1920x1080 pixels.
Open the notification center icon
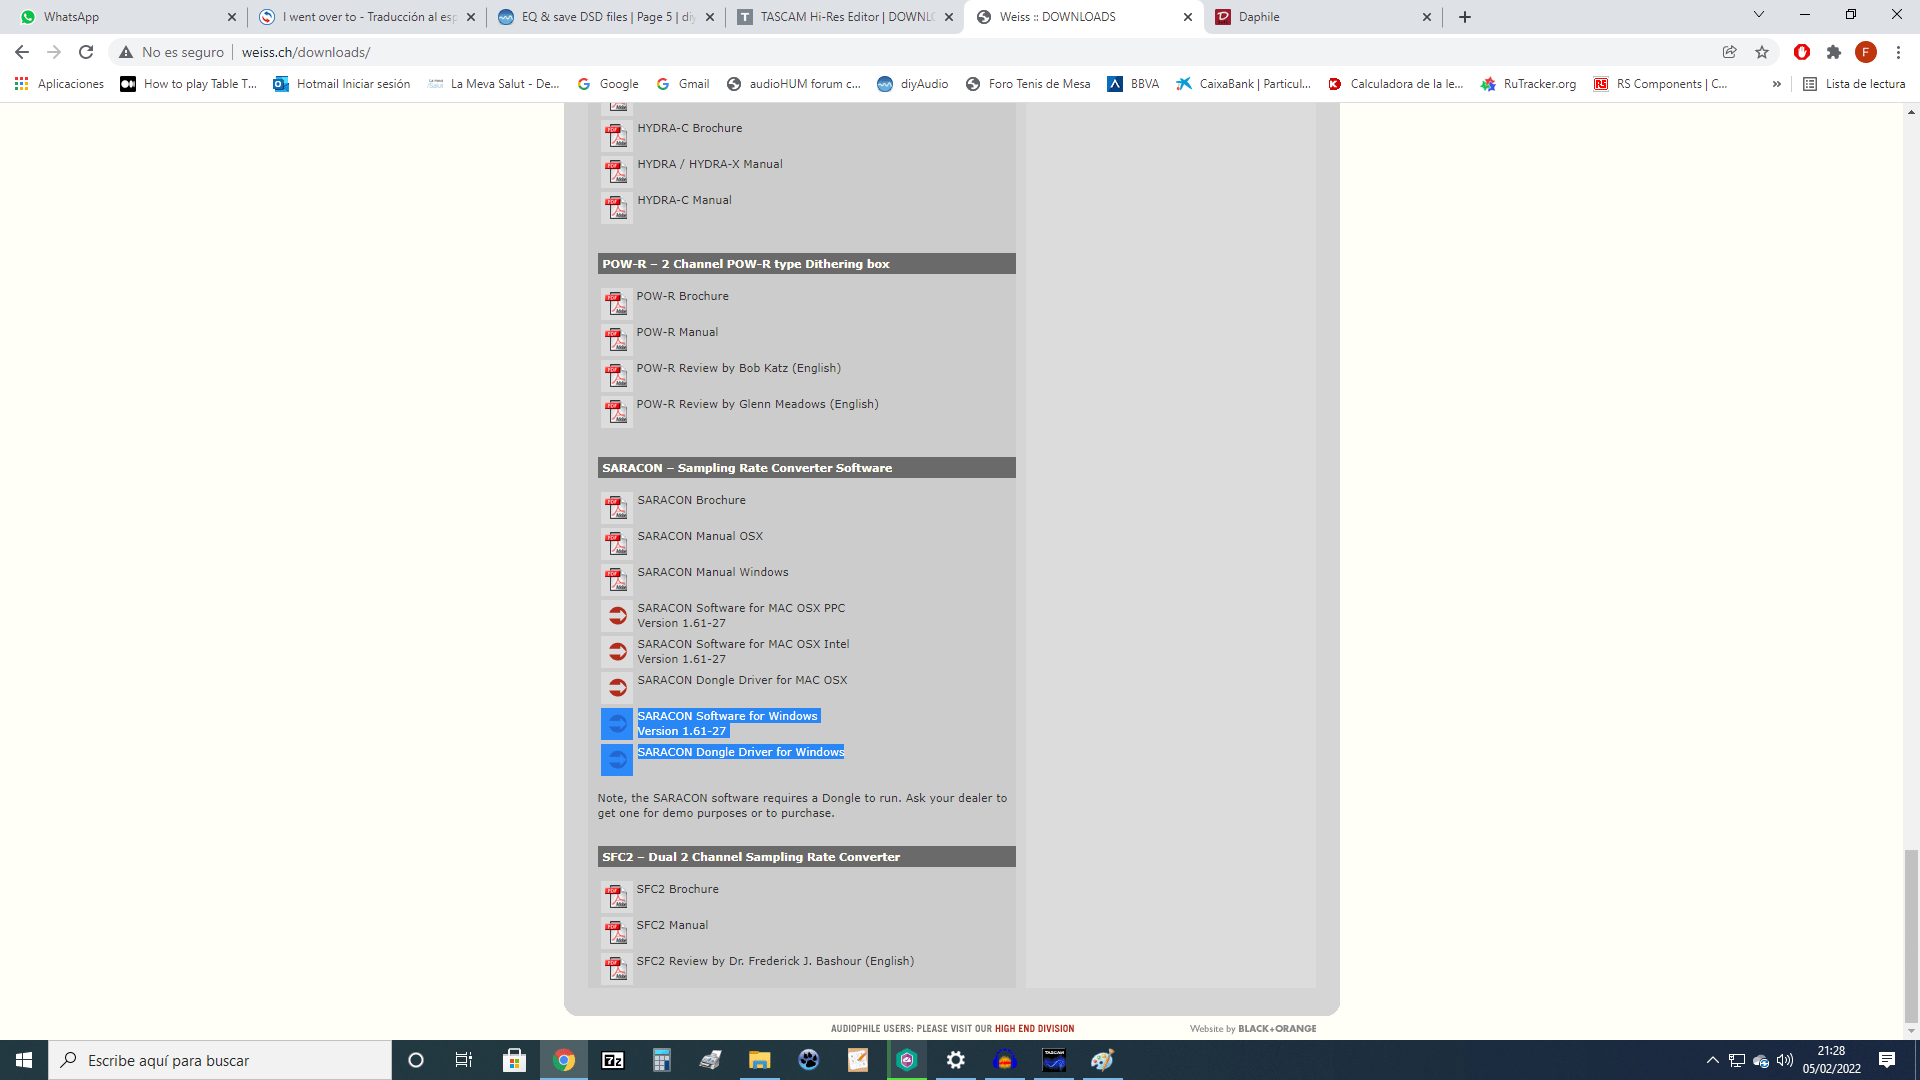pos(1887,1060)
